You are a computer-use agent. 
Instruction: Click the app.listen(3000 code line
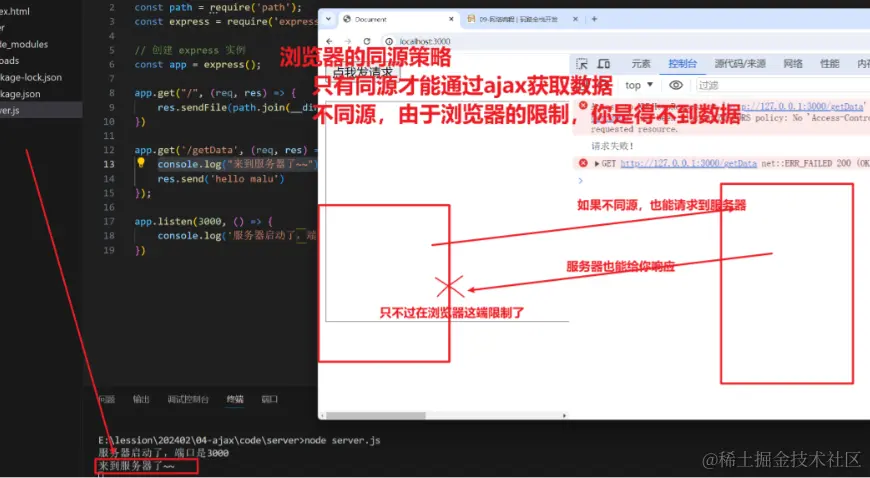click(x=204, y=222)
